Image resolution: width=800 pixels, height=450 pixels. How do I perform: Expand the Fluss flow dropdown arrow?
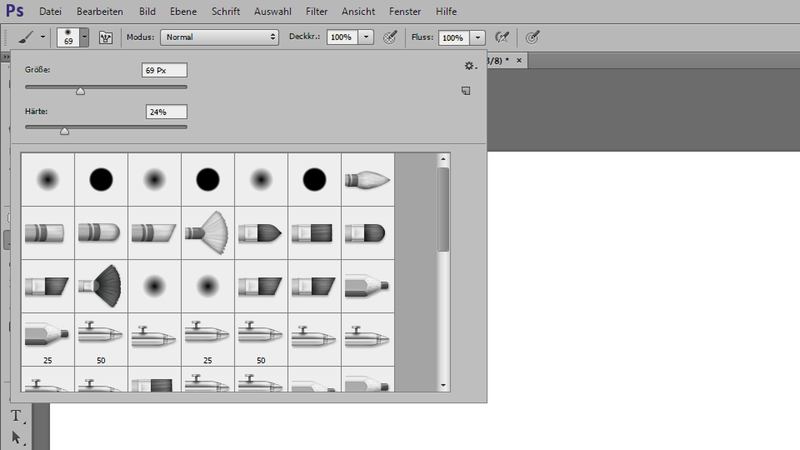(x=478, y=37)
